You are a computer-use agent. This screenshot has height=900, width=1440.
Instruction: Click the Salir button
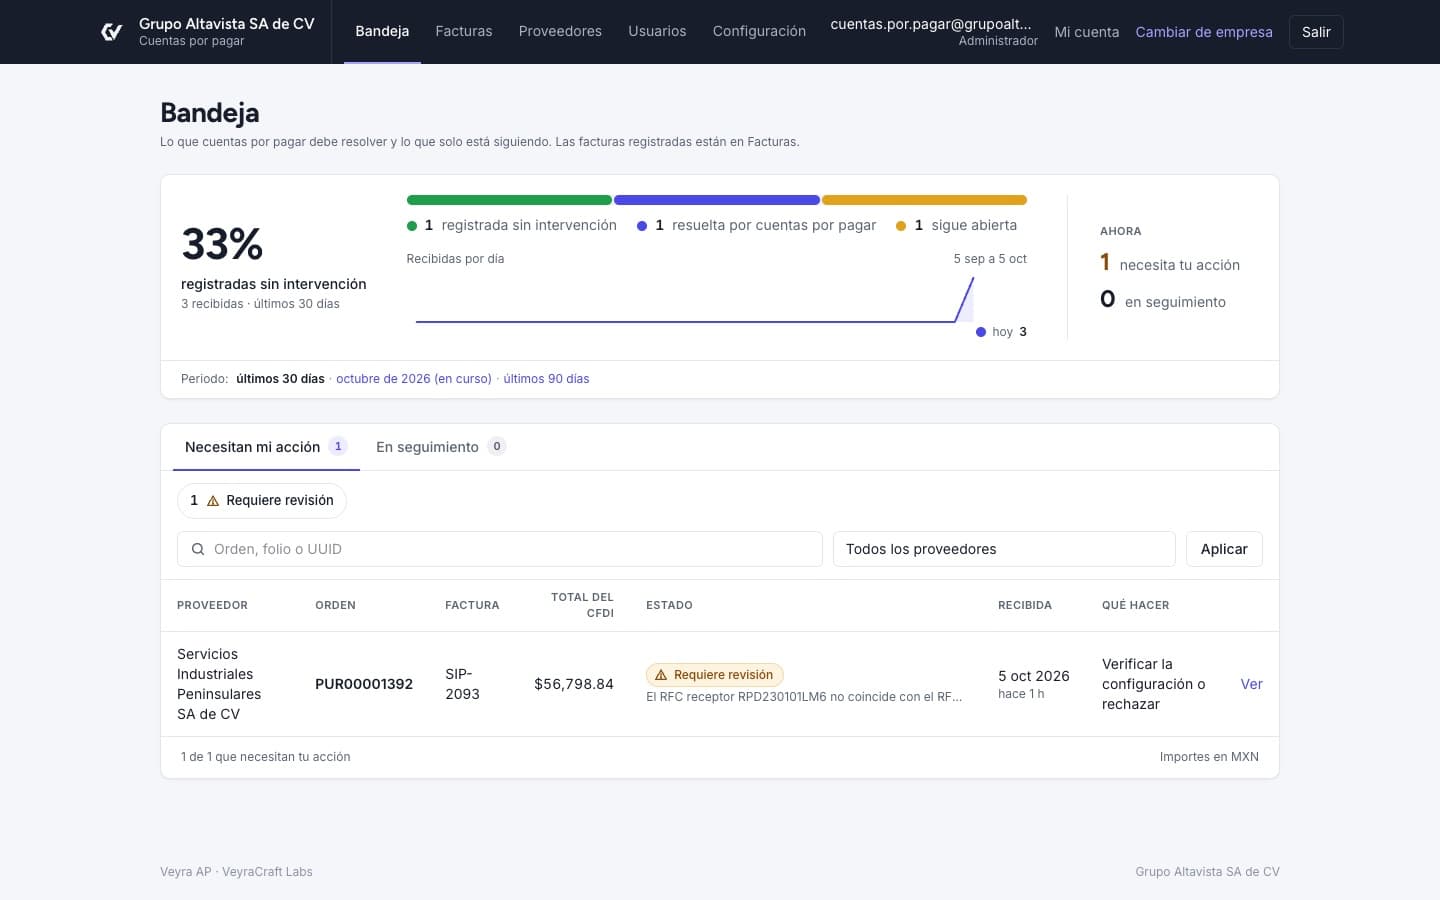coord(1316,32)
